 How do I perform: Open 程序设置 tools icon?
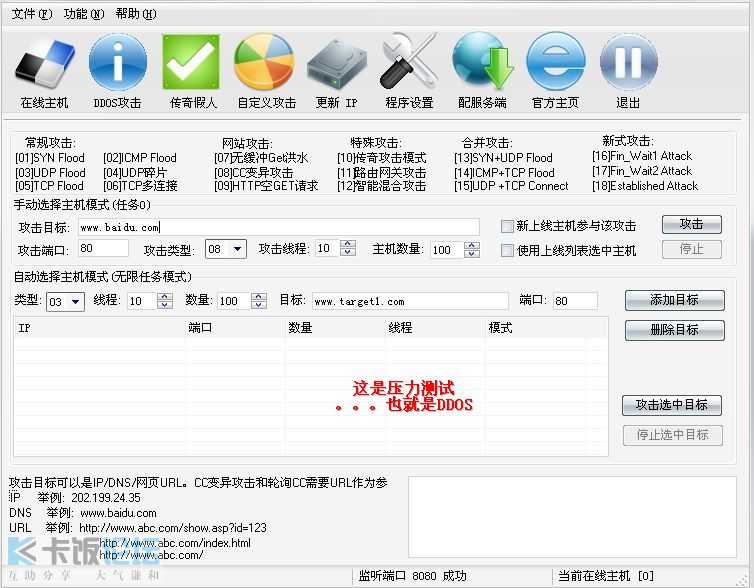coord(409,63)
